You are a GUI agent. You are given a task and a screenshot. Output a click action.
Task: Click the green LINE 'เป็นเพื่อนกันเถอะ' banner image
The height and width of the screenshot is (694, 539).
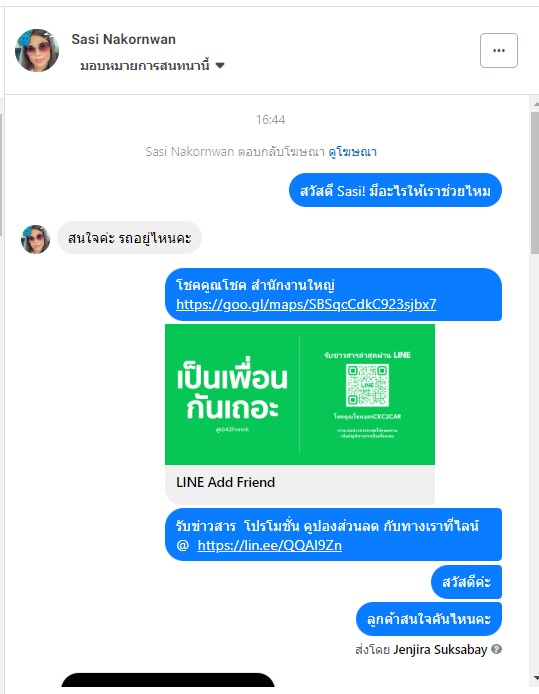tap(300, 394)
